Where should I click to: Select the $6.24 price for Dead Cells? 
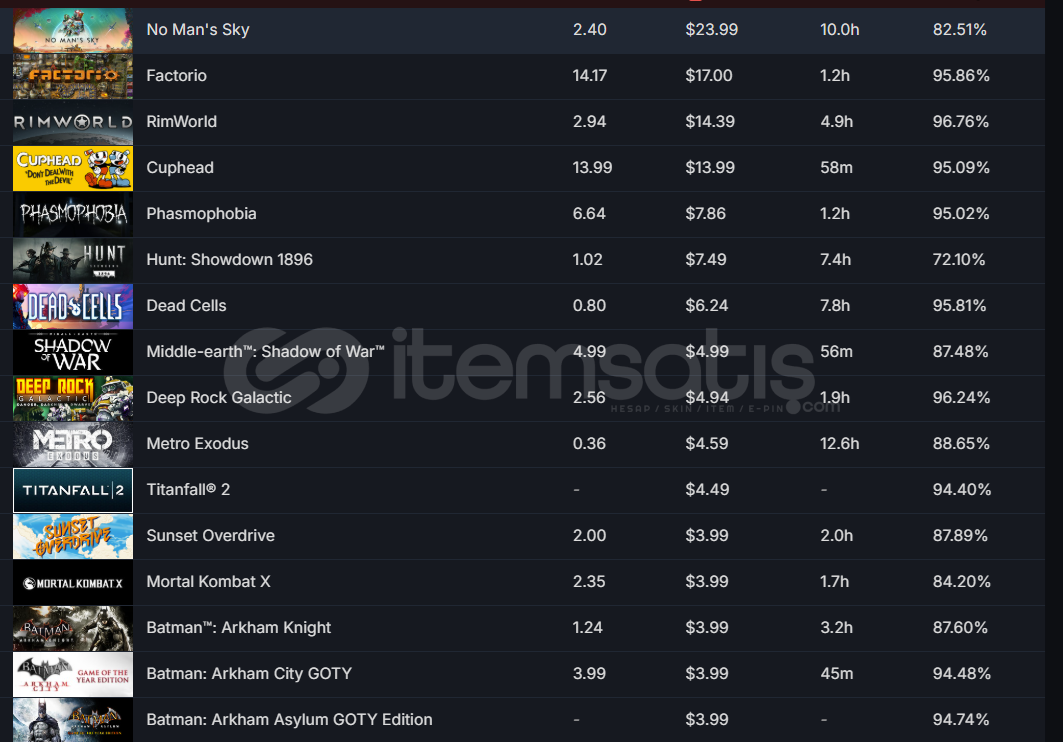(706, 306)
